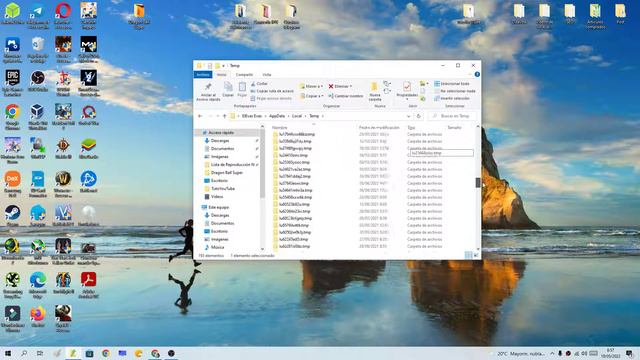Click Seleccionar todo
Viewport: 640px width, 360px height.
click(x=451, y=84)
